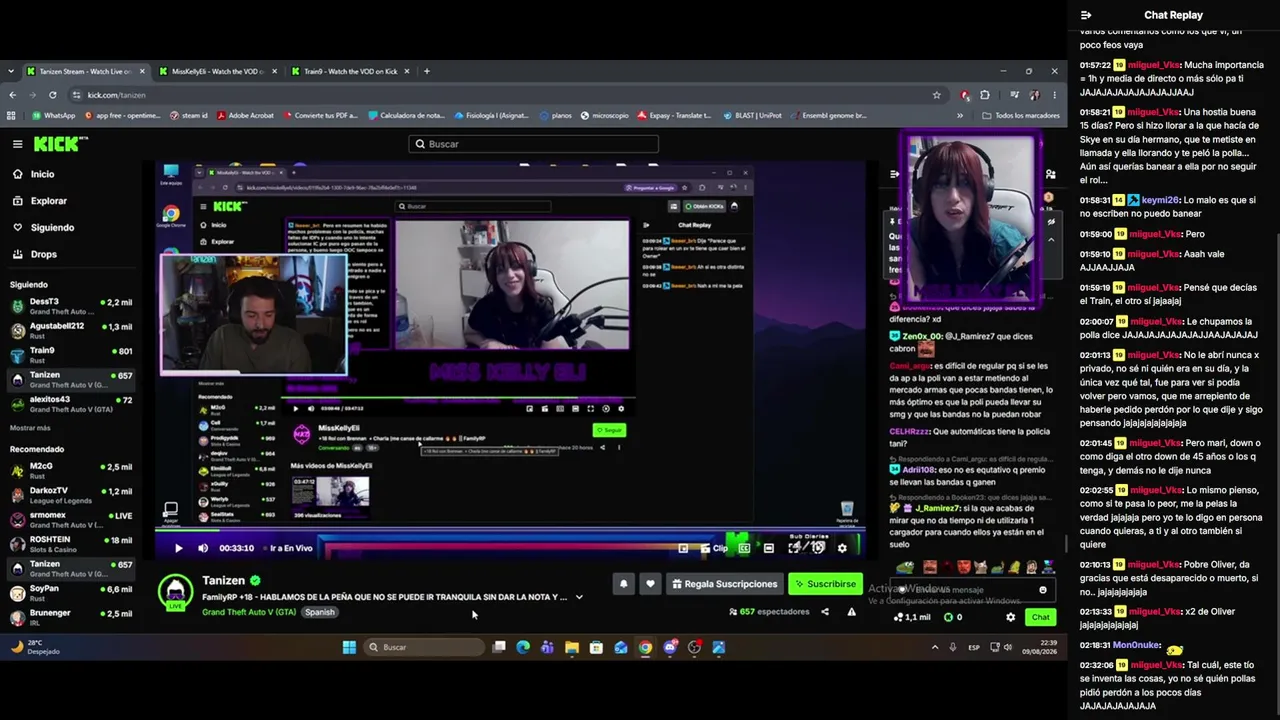Open WhatsApp bookmark
The width and height of the screenshot is (1280, 720).
(x=53, y=115)
